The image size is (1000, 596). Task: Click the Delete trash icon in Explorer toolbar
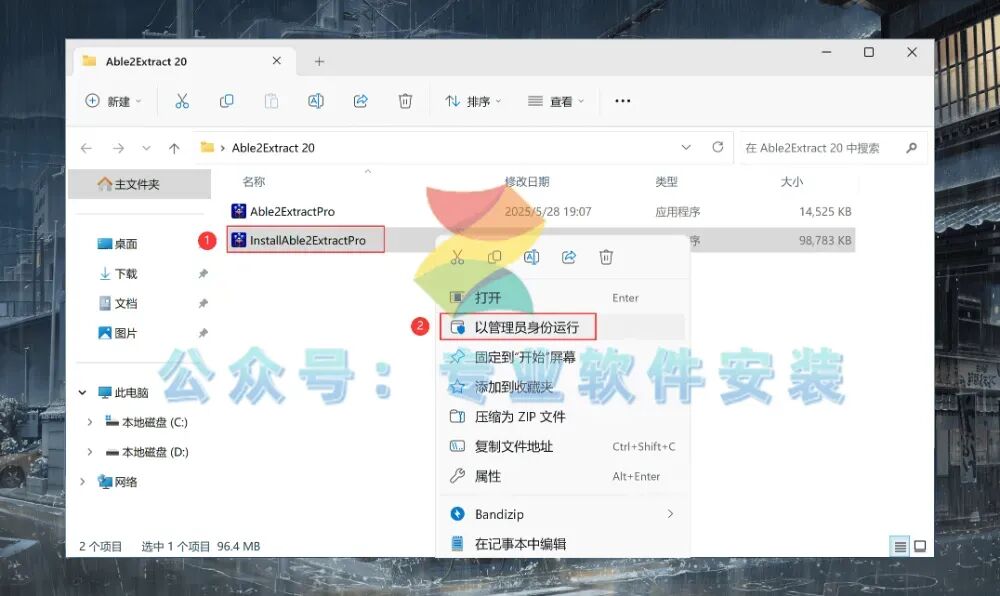click(x=405, y=101)
